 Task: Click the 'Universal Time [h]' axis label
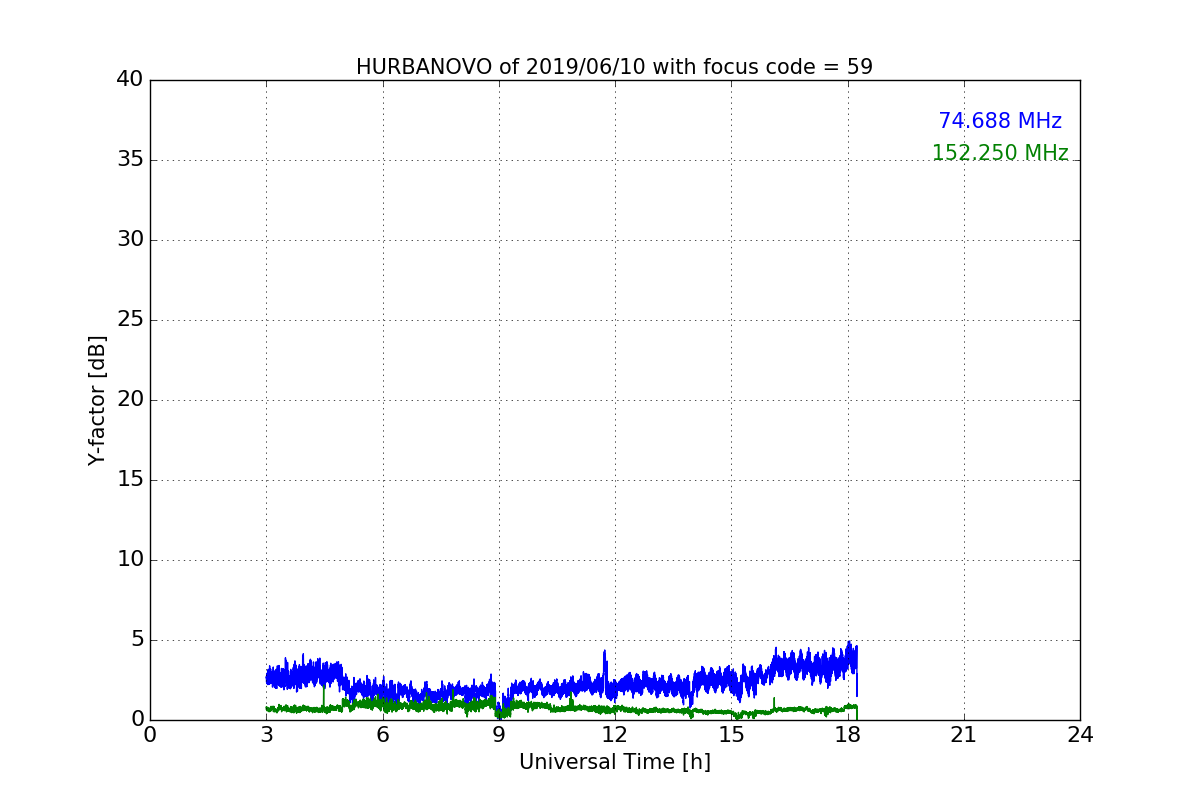pos(615,762)
